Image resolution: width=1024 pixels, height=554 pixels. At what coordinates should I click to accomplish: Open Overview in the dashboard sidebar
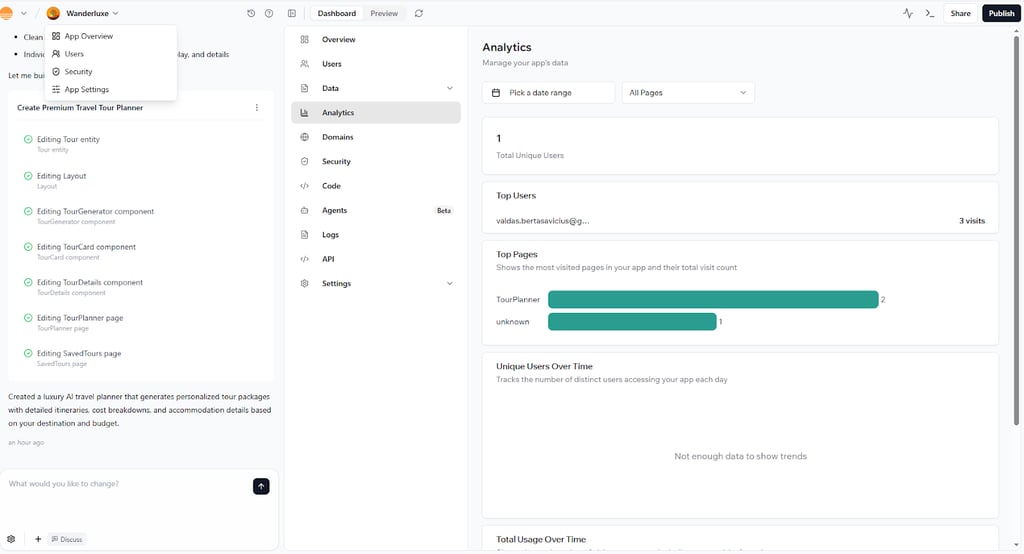(376, 39)
